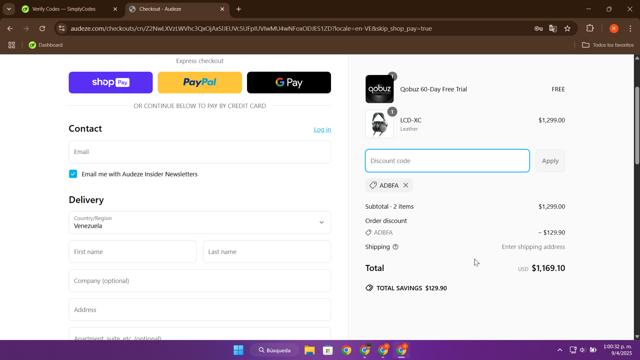Open Chrome three-dot menu
Viewport: 640px width, 360px height.
coord(630,29)
